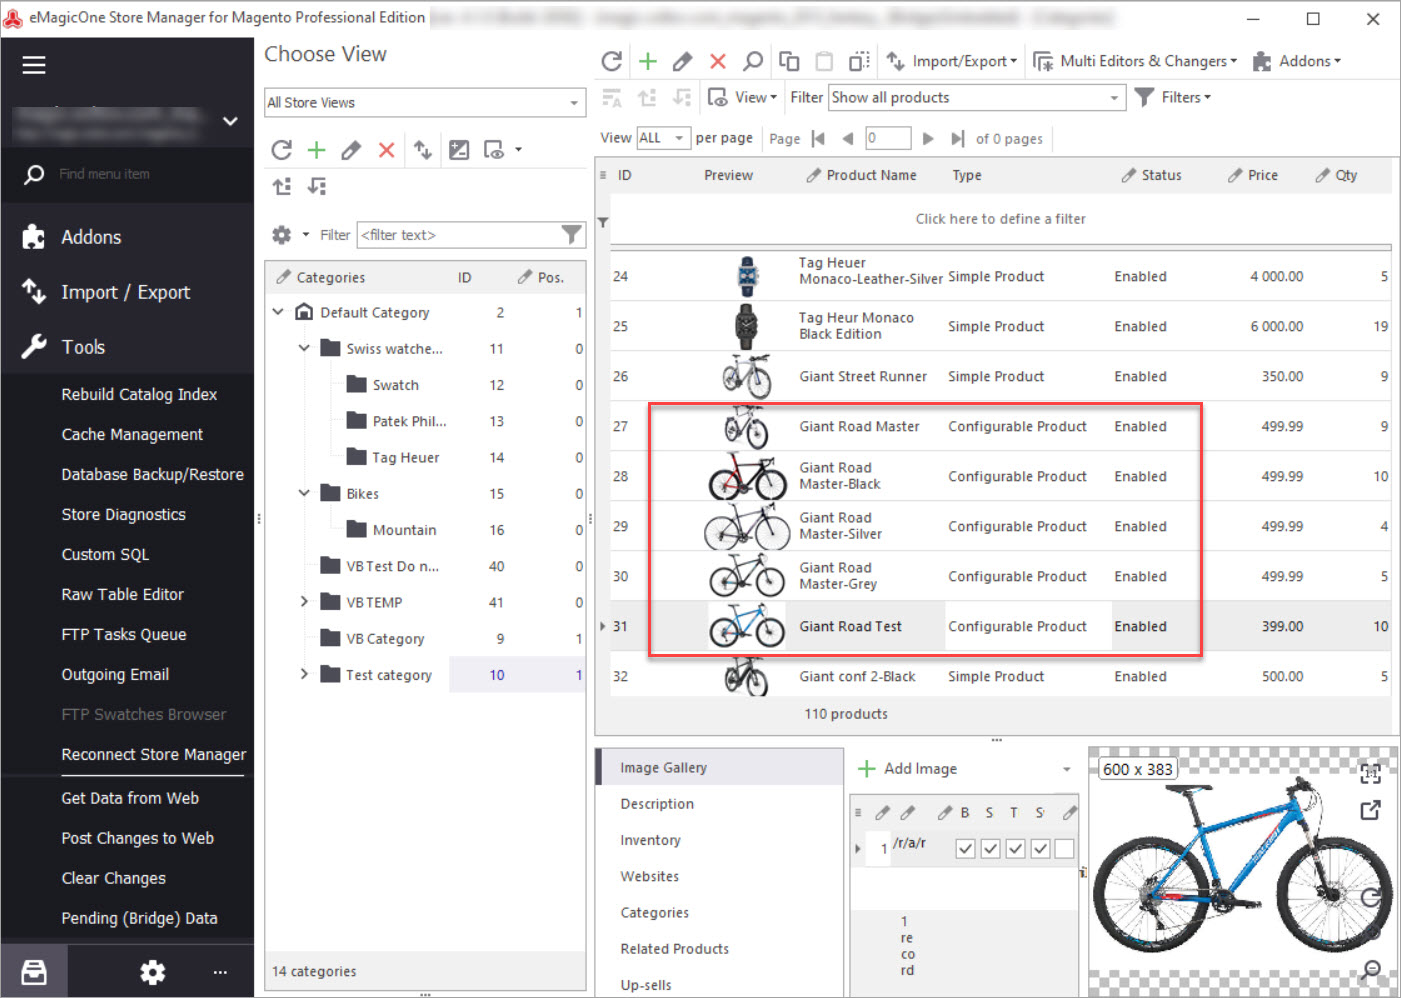Toggle Thumbnail image checkbox
The width and height of the screenshot is (1401, 998).
tap(1015, 849)
